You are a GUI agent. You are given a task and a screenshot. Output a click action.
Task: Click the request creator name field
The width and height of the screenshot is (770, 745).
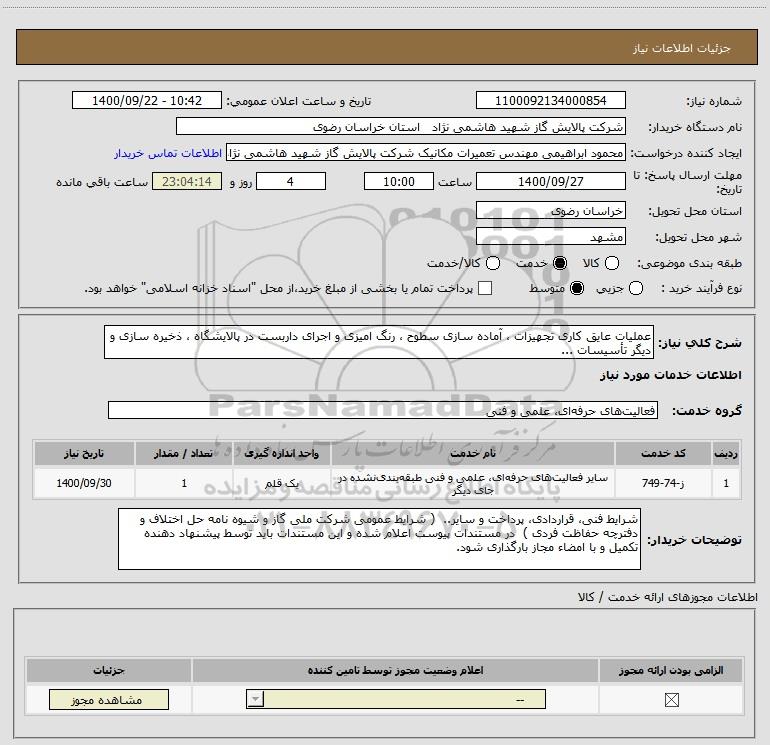coord(426,153)
